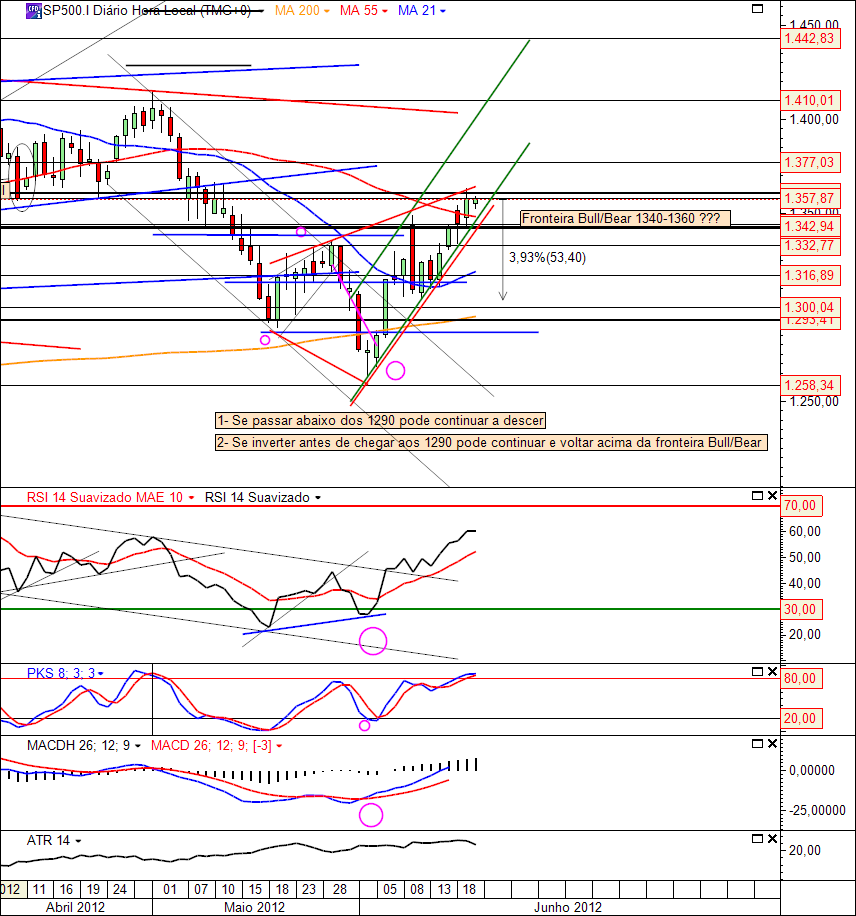Click date 18 of June on axis
856x916 pixels.
469,890
